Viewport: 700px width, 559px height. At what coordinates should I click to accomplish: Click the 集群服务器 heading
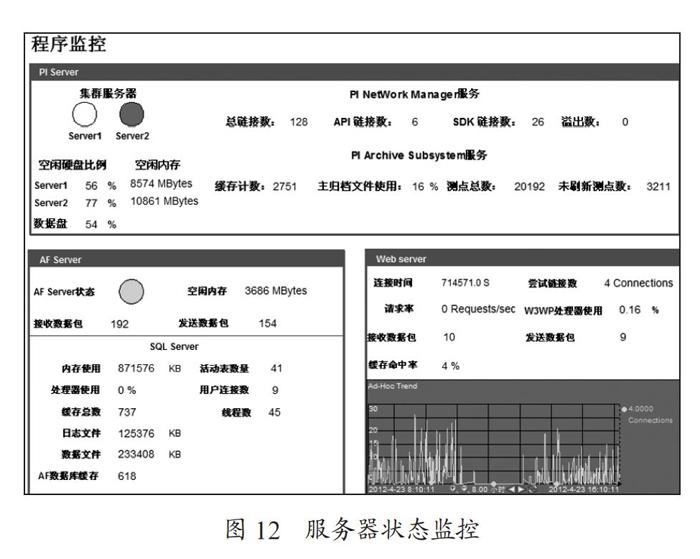tap(108, 93)
